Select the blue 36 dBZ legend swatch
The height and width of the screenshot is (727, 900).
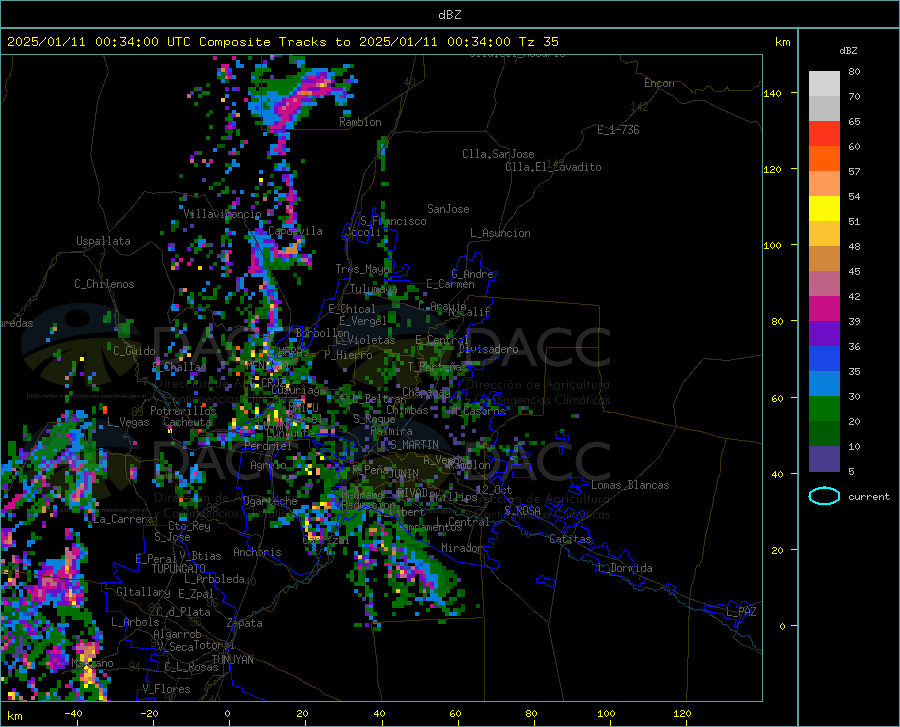click(x=824, y=359)
